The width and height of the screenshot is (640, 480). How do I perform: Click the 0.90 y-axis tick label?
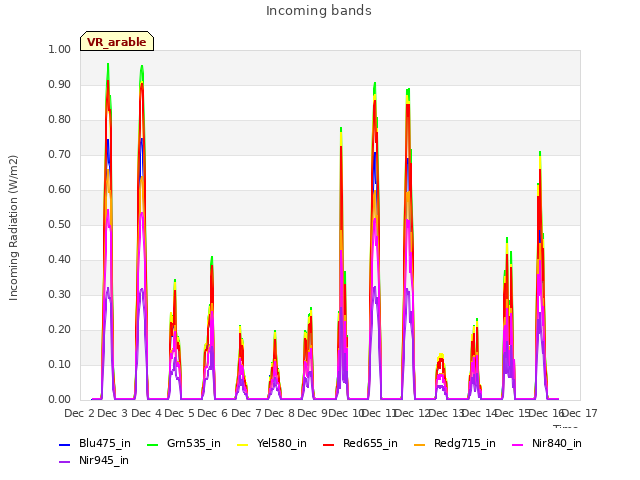coord(60,84)
